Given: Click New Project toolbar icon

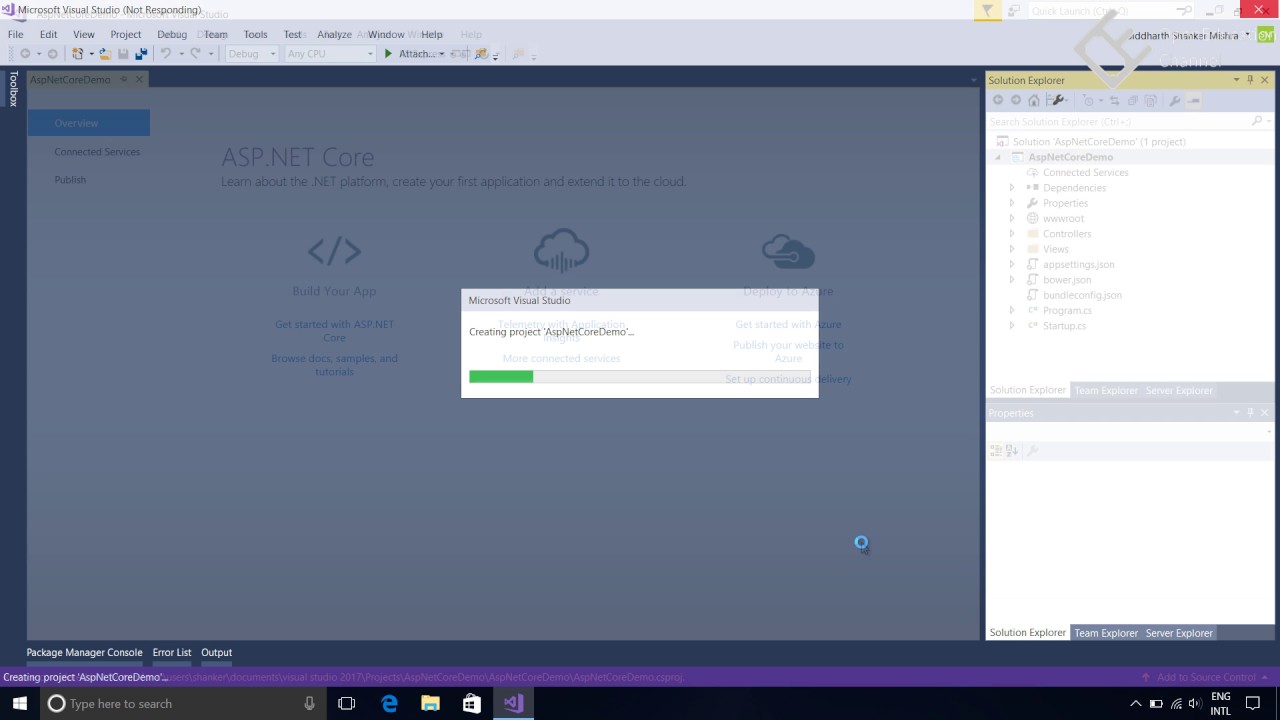Looking at the screenshot, I should (79, 54).
